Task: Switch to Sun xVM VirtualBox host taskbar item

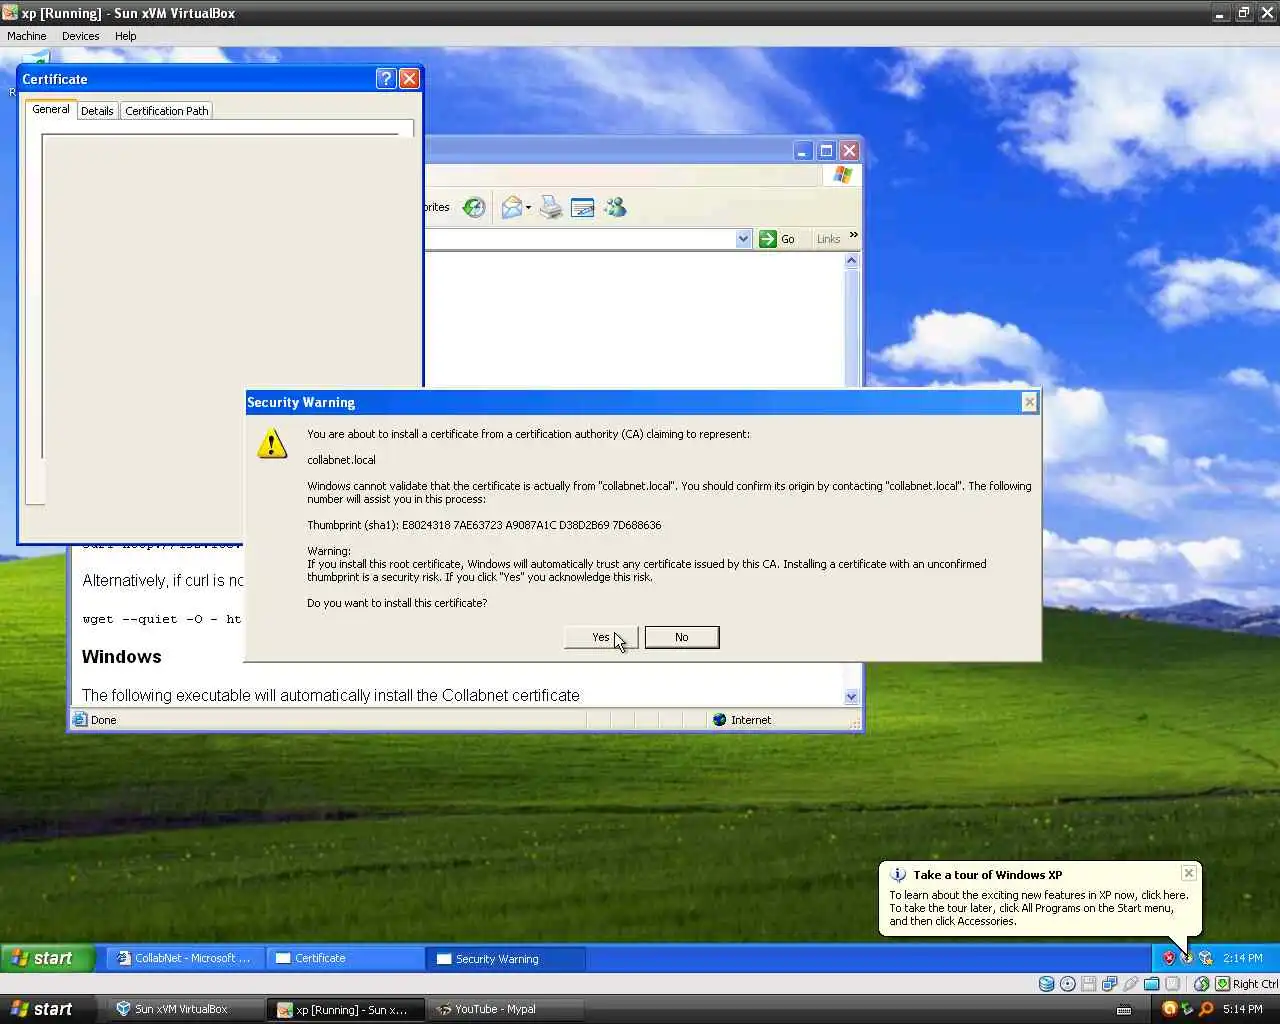Action: [x=185, y=1009]
